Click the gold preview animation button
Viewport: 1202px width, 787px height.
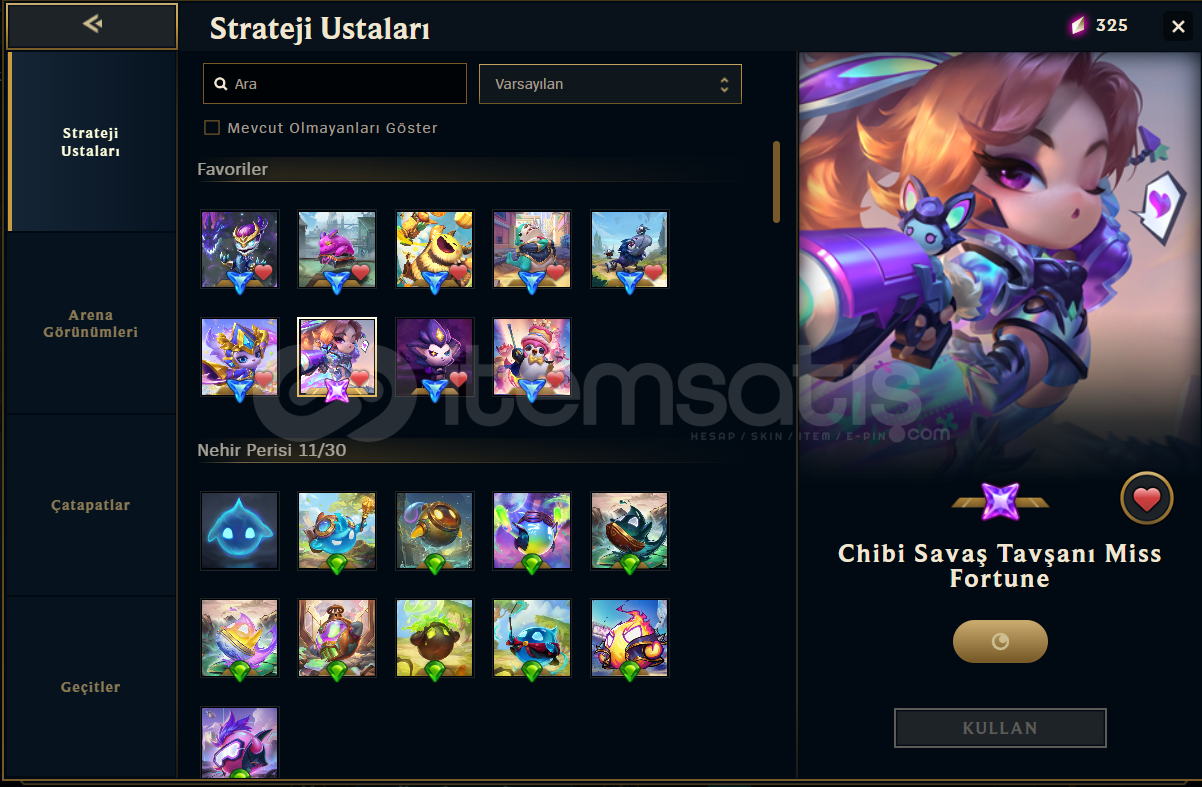pos(1000,641)
